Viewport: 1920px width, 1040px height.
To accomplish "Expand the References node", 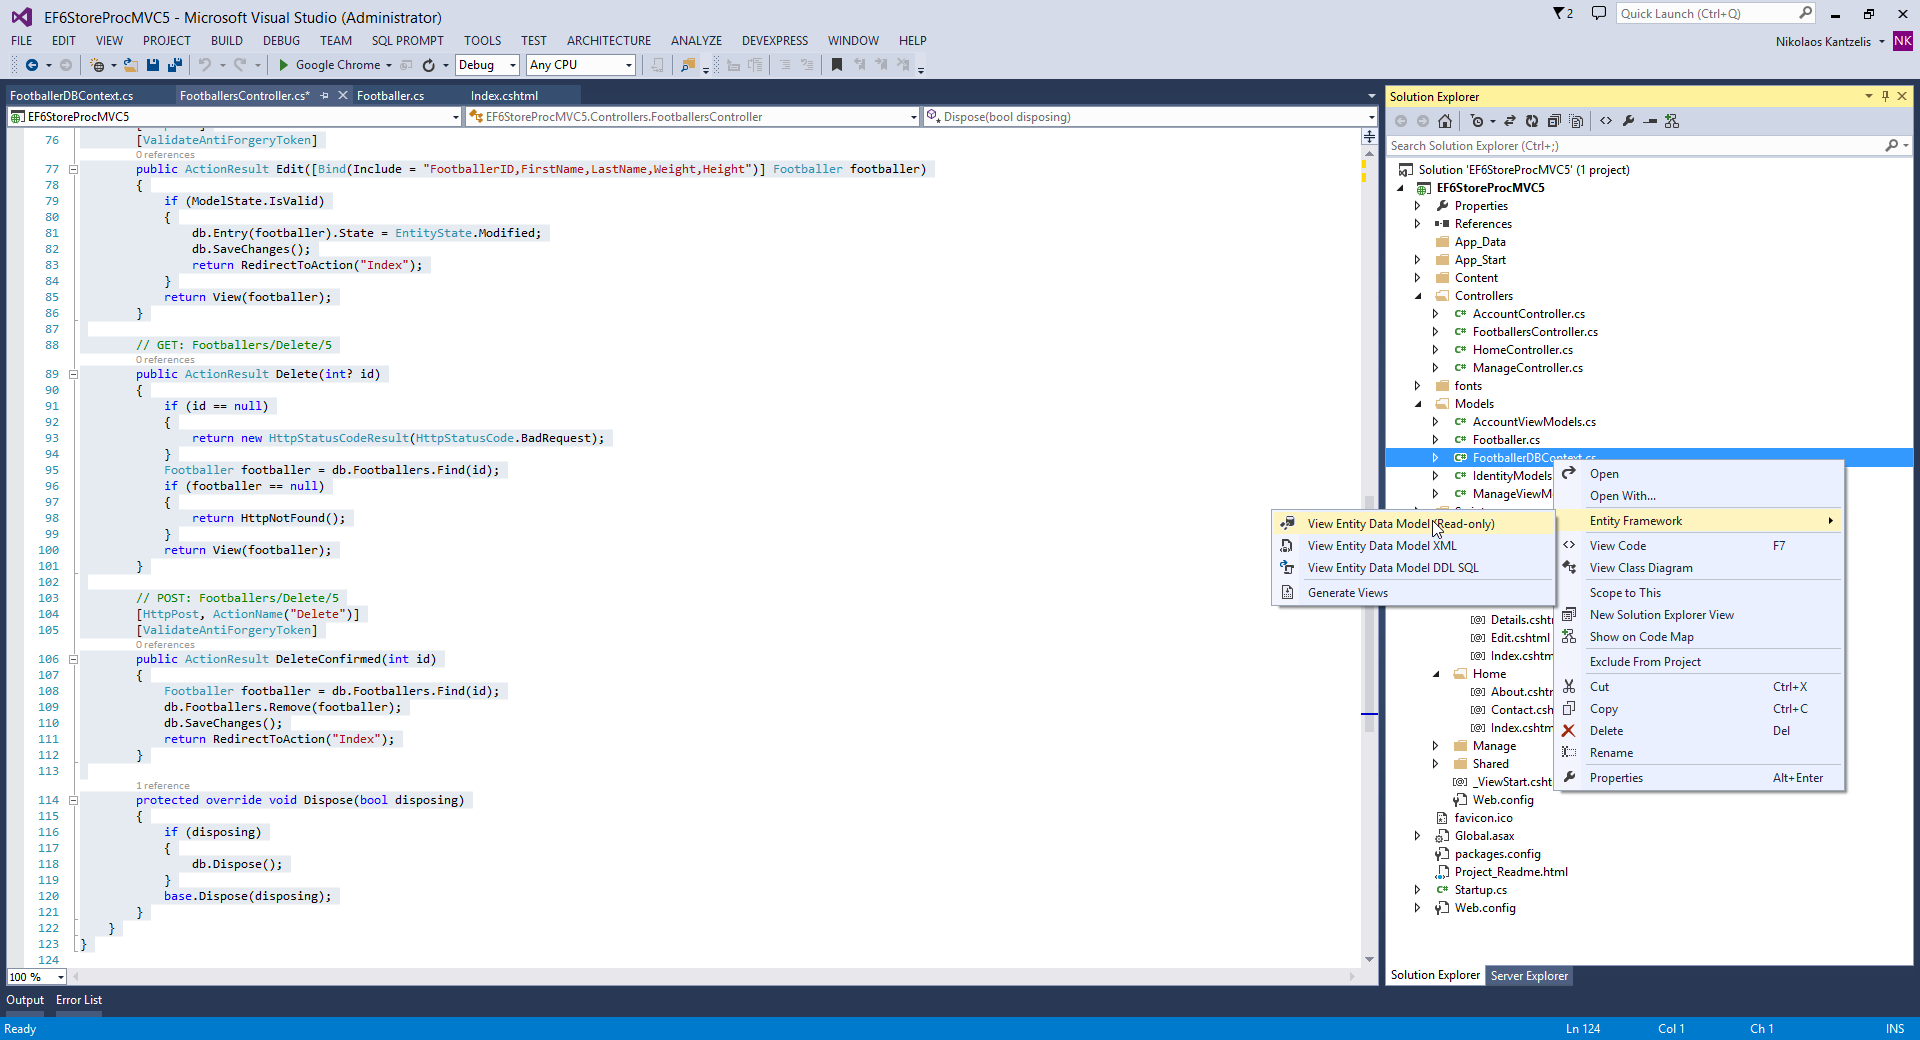I will point(1418,224).
